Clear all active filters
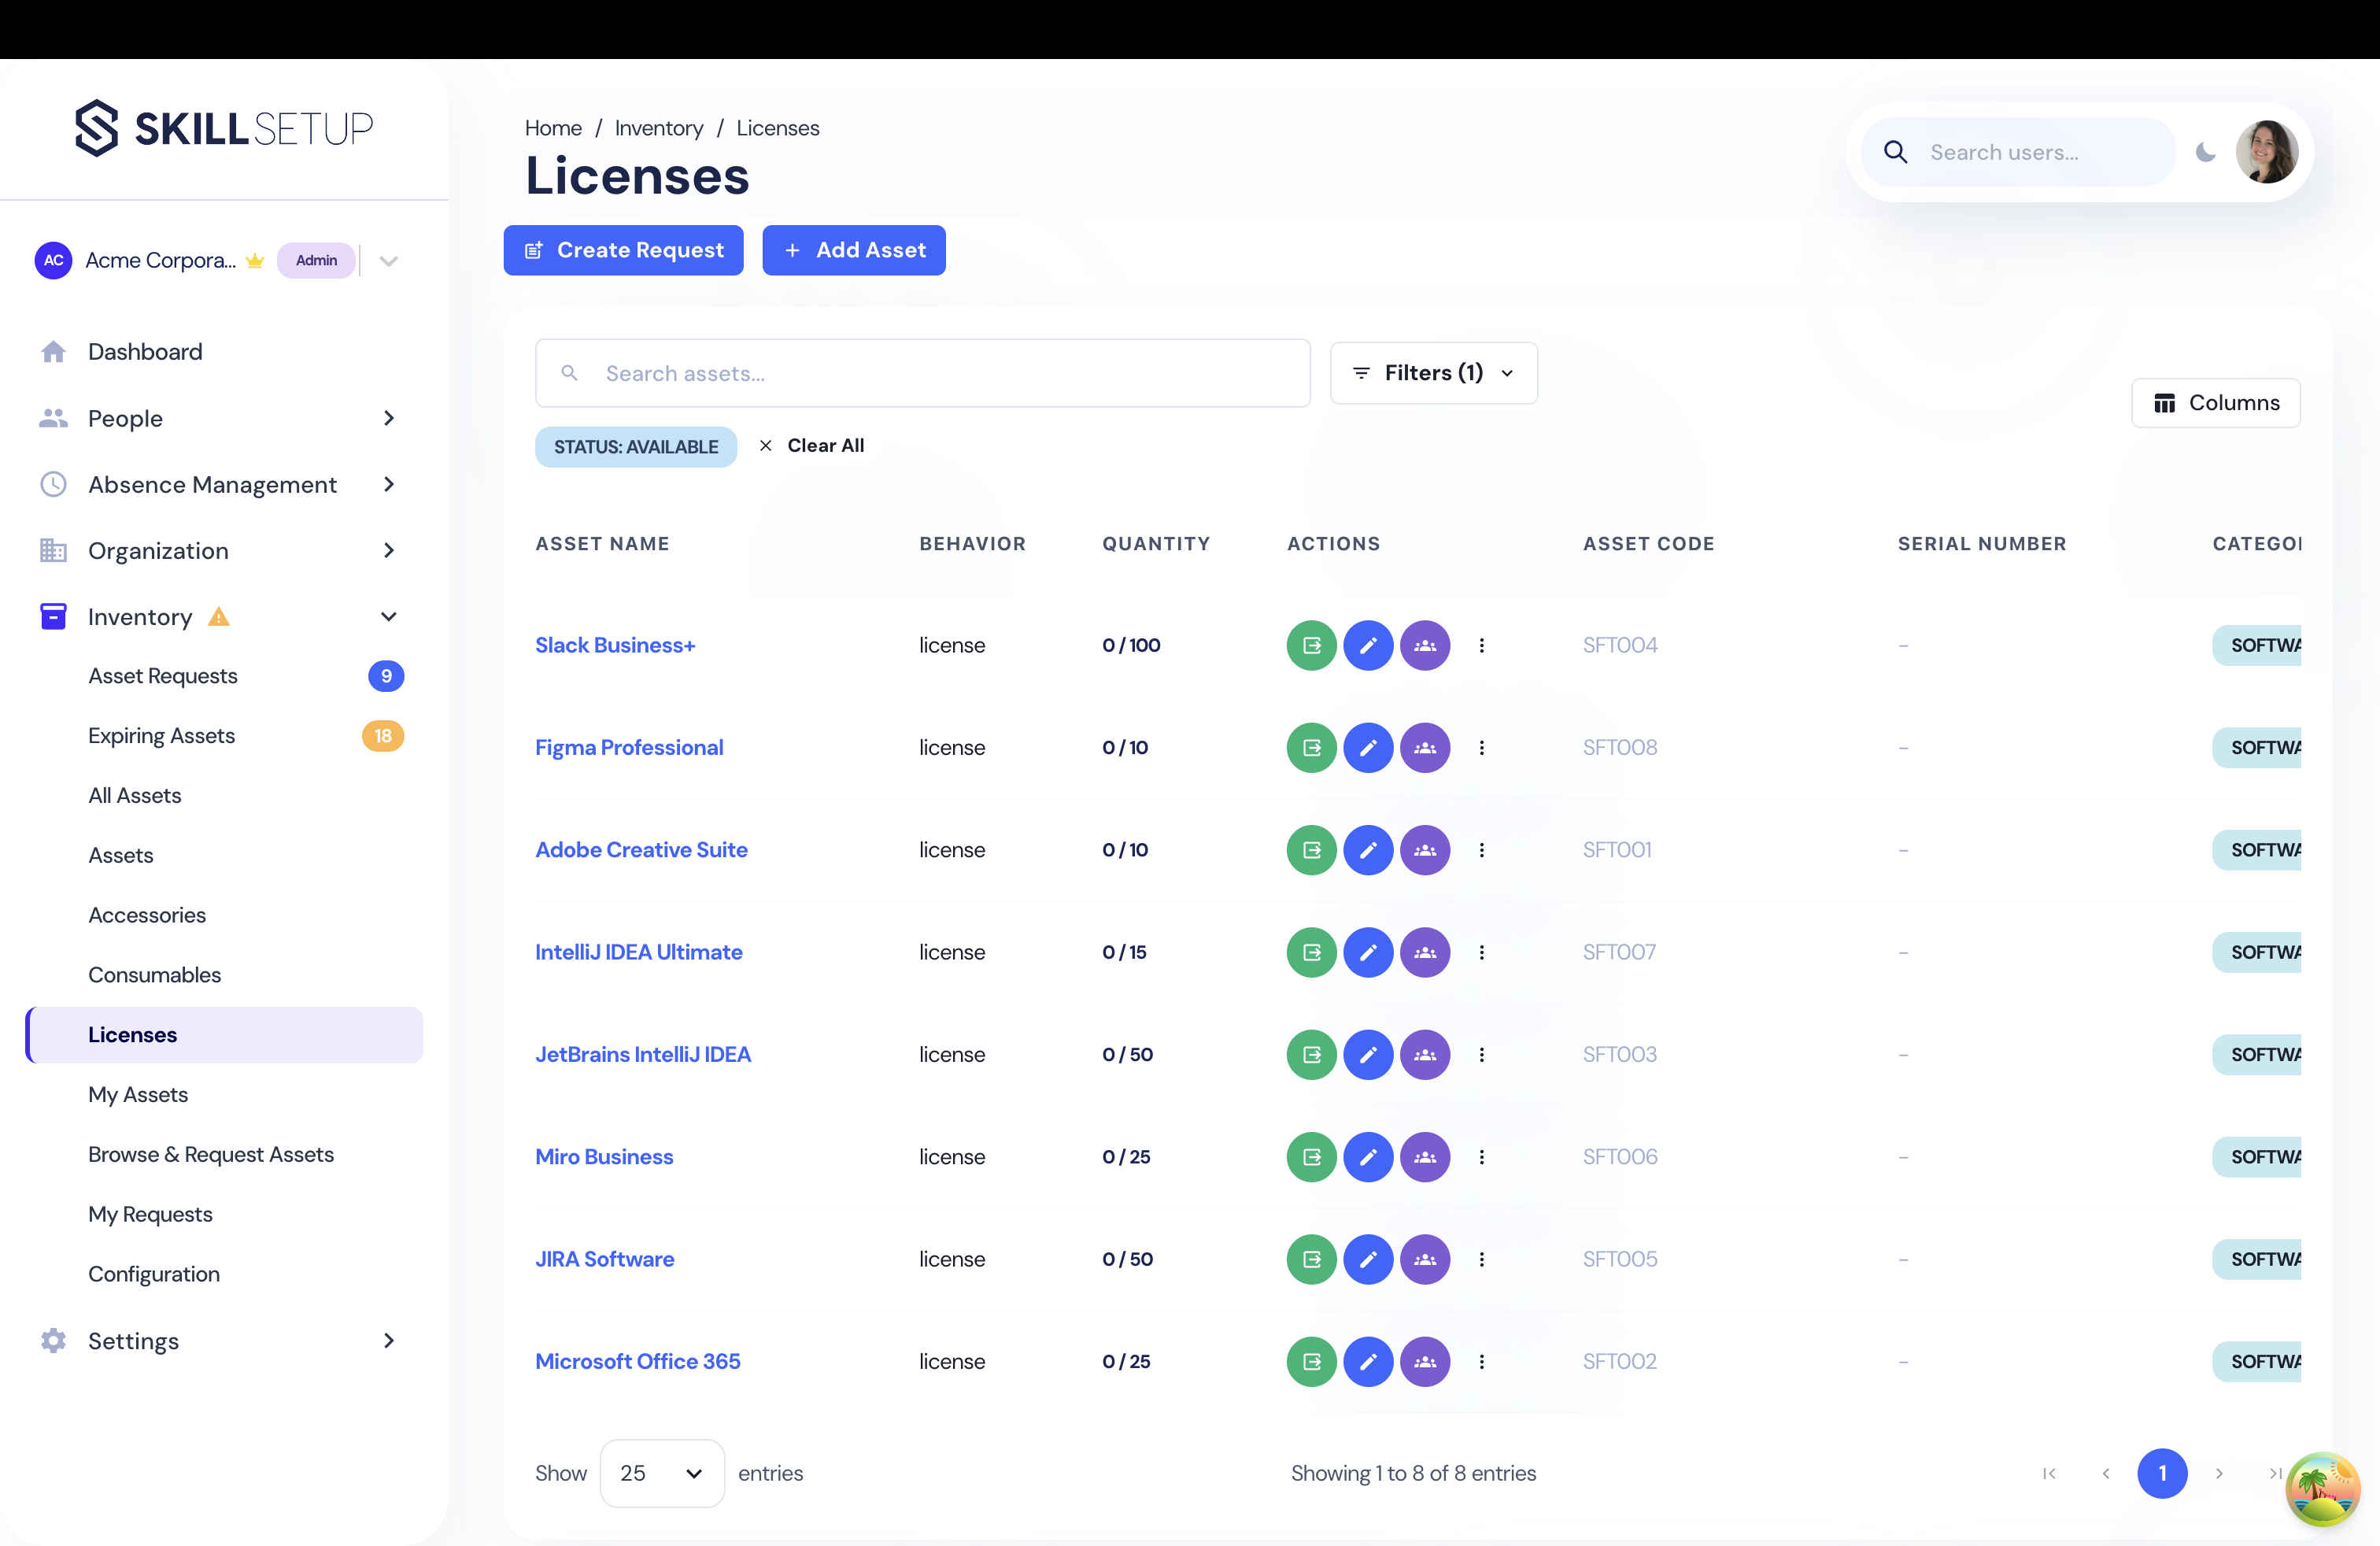2380x1546 pixels. [x=826, y=445]
